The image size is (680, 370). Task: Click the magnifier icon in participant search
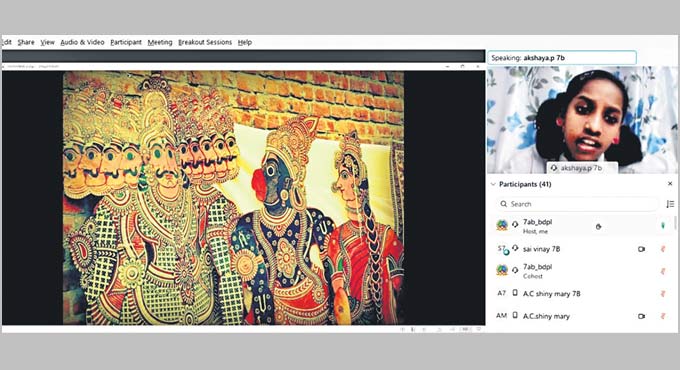tap(503, 204)
